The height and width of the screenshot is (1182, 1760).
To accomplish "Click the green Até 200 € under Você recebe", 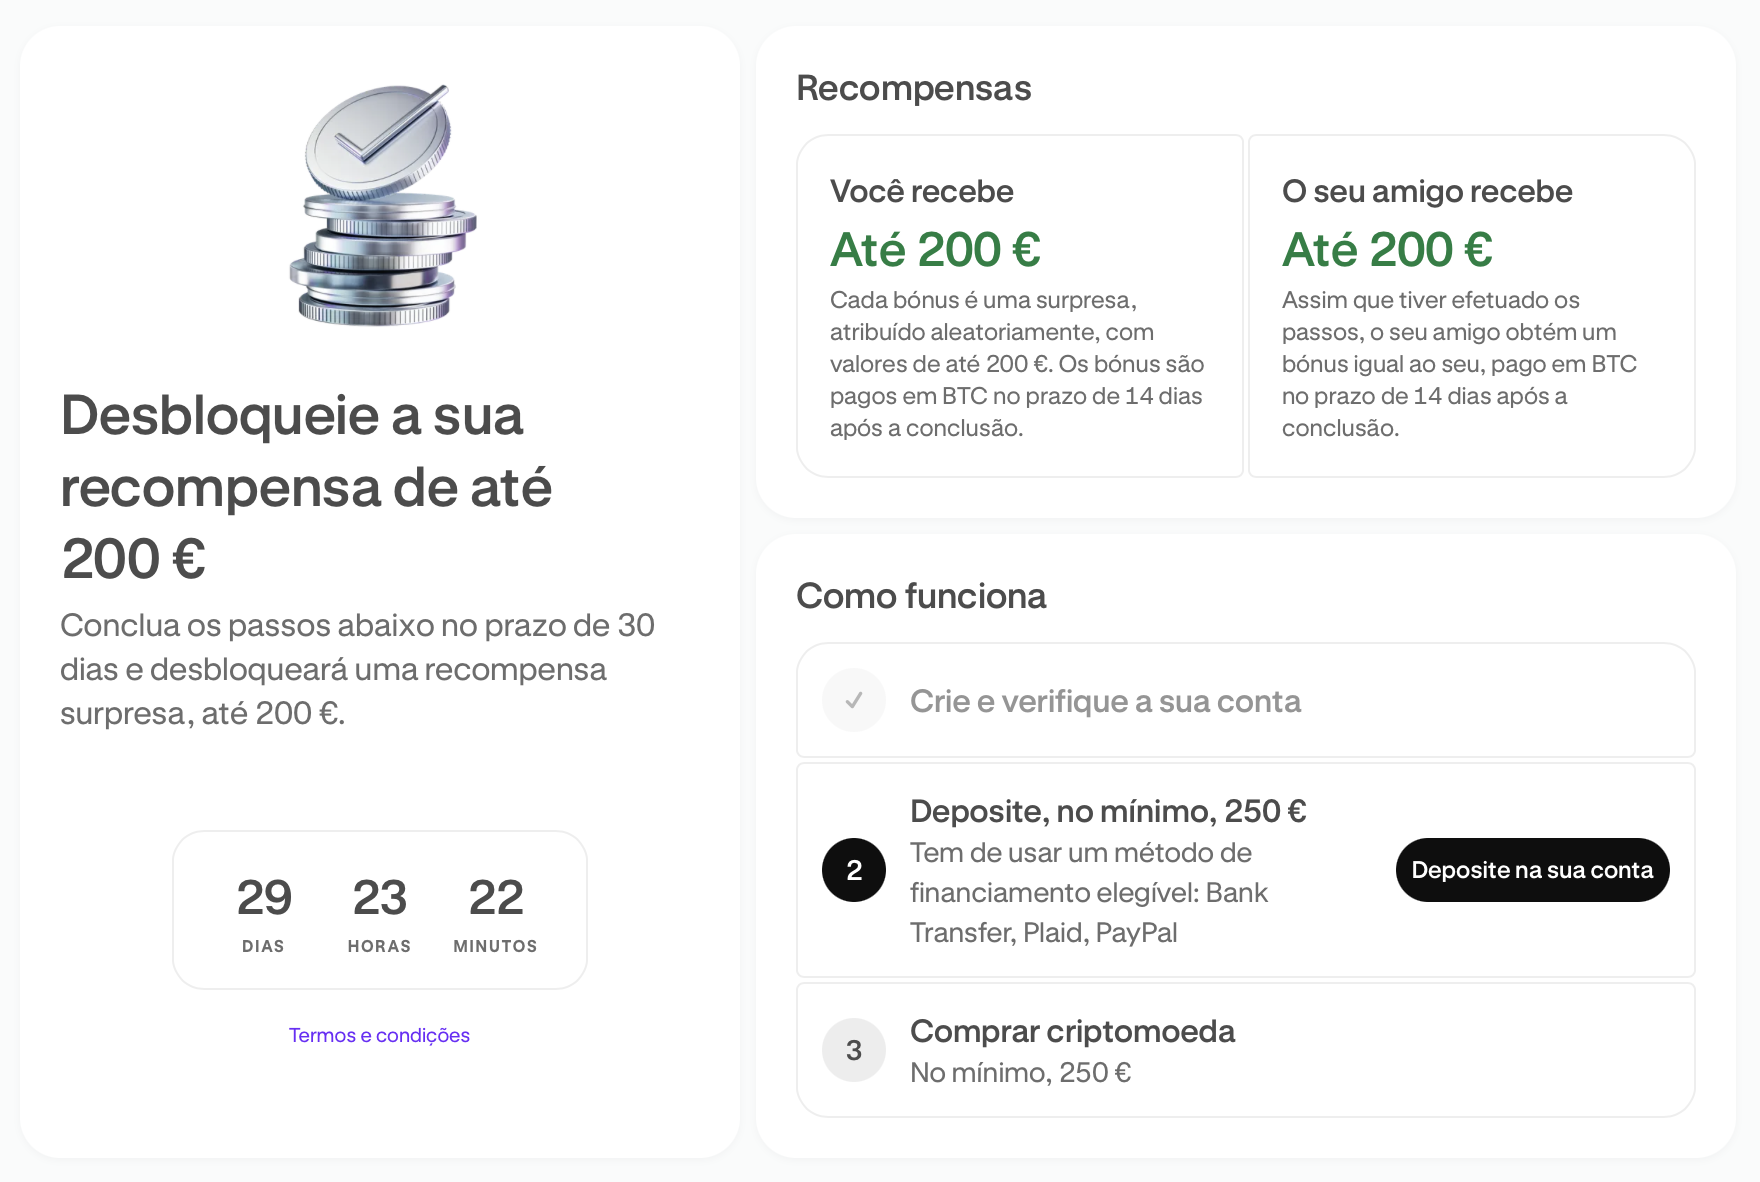I will coord(936,249).
